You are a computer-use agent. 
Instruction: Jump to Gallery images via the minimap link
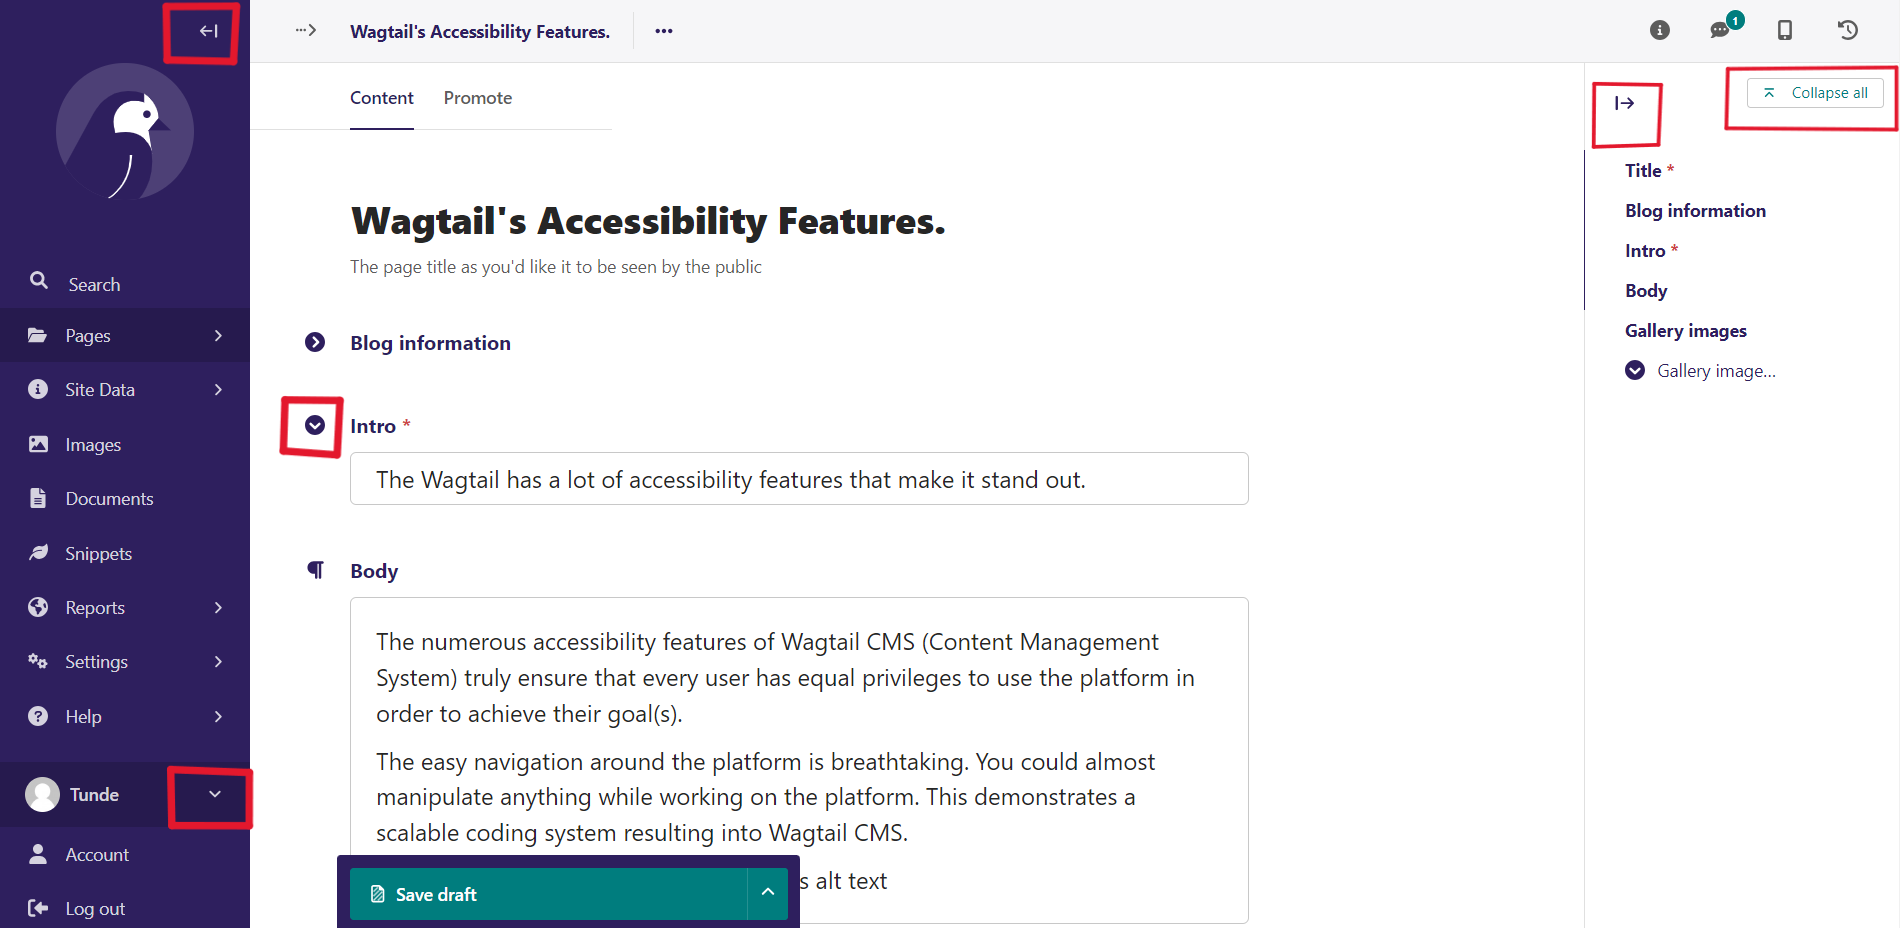1685,330
